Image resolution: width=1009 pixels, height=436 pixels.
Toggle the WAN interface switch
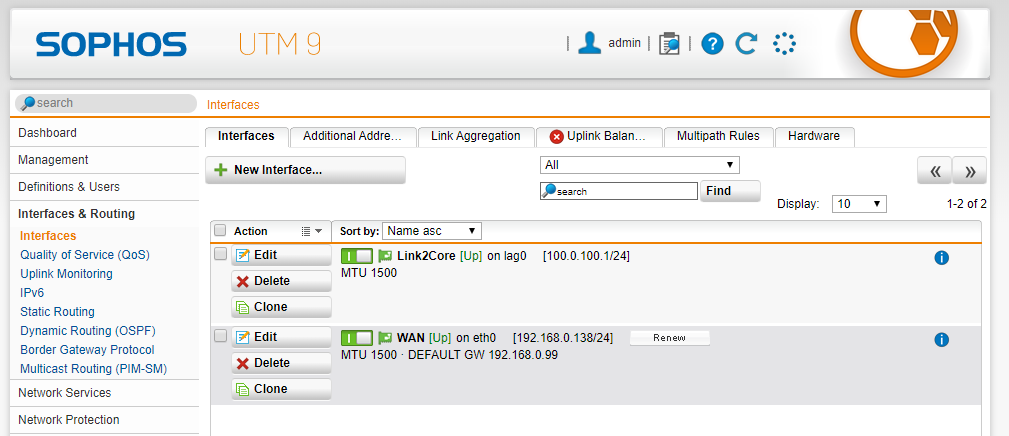[x=357, y=338]
